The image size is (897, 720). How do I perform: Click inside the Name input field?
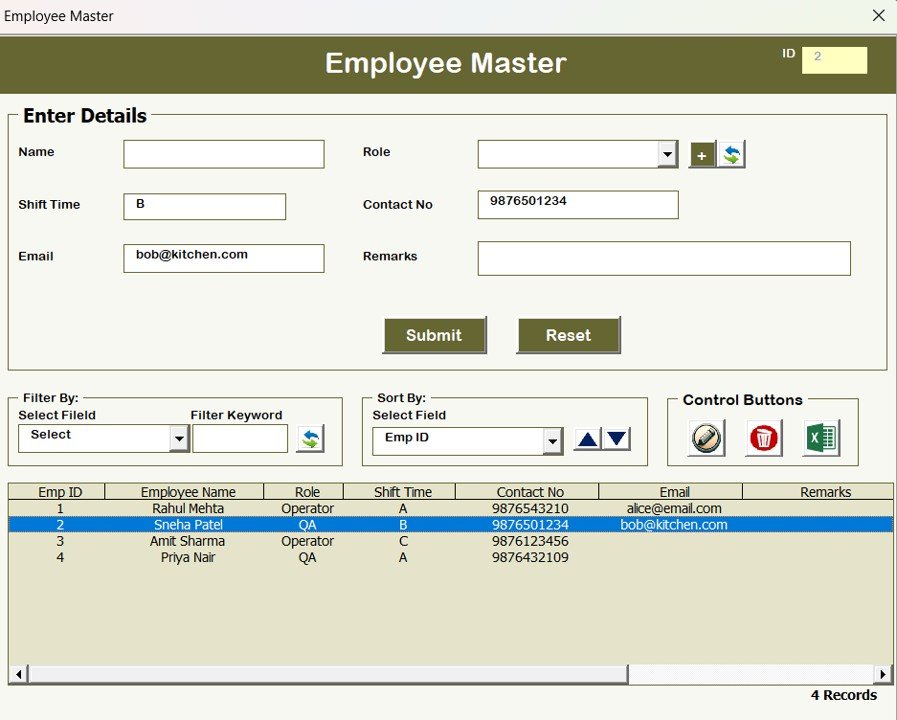pos(223,153)
